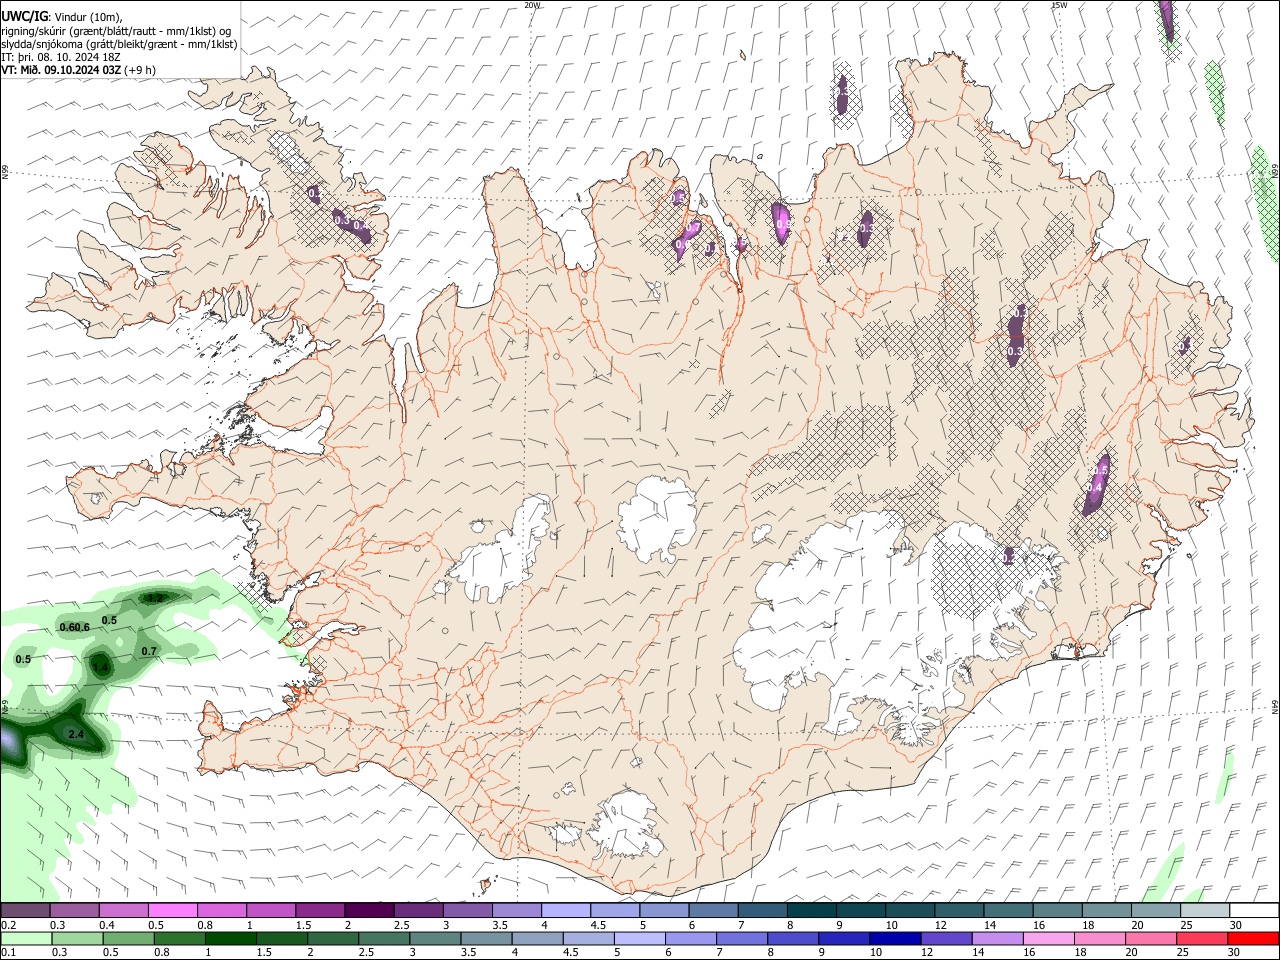The image size is (1280, 960).
Task: Click the '15W' longitude label
Action: [1060, 5]
